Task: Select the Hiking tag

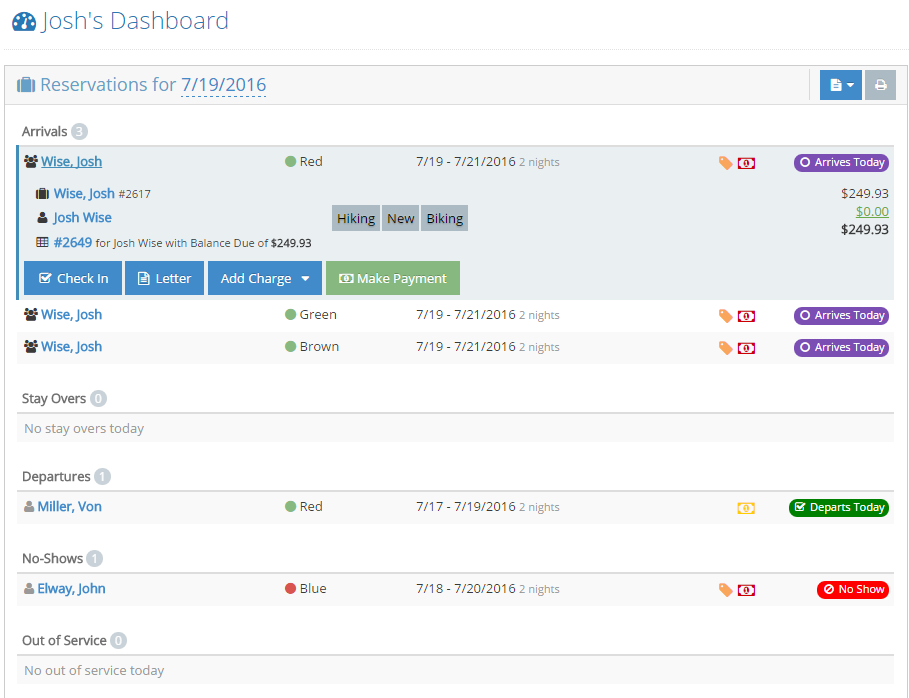Action: pyautogui.click(x=356, y=218)
